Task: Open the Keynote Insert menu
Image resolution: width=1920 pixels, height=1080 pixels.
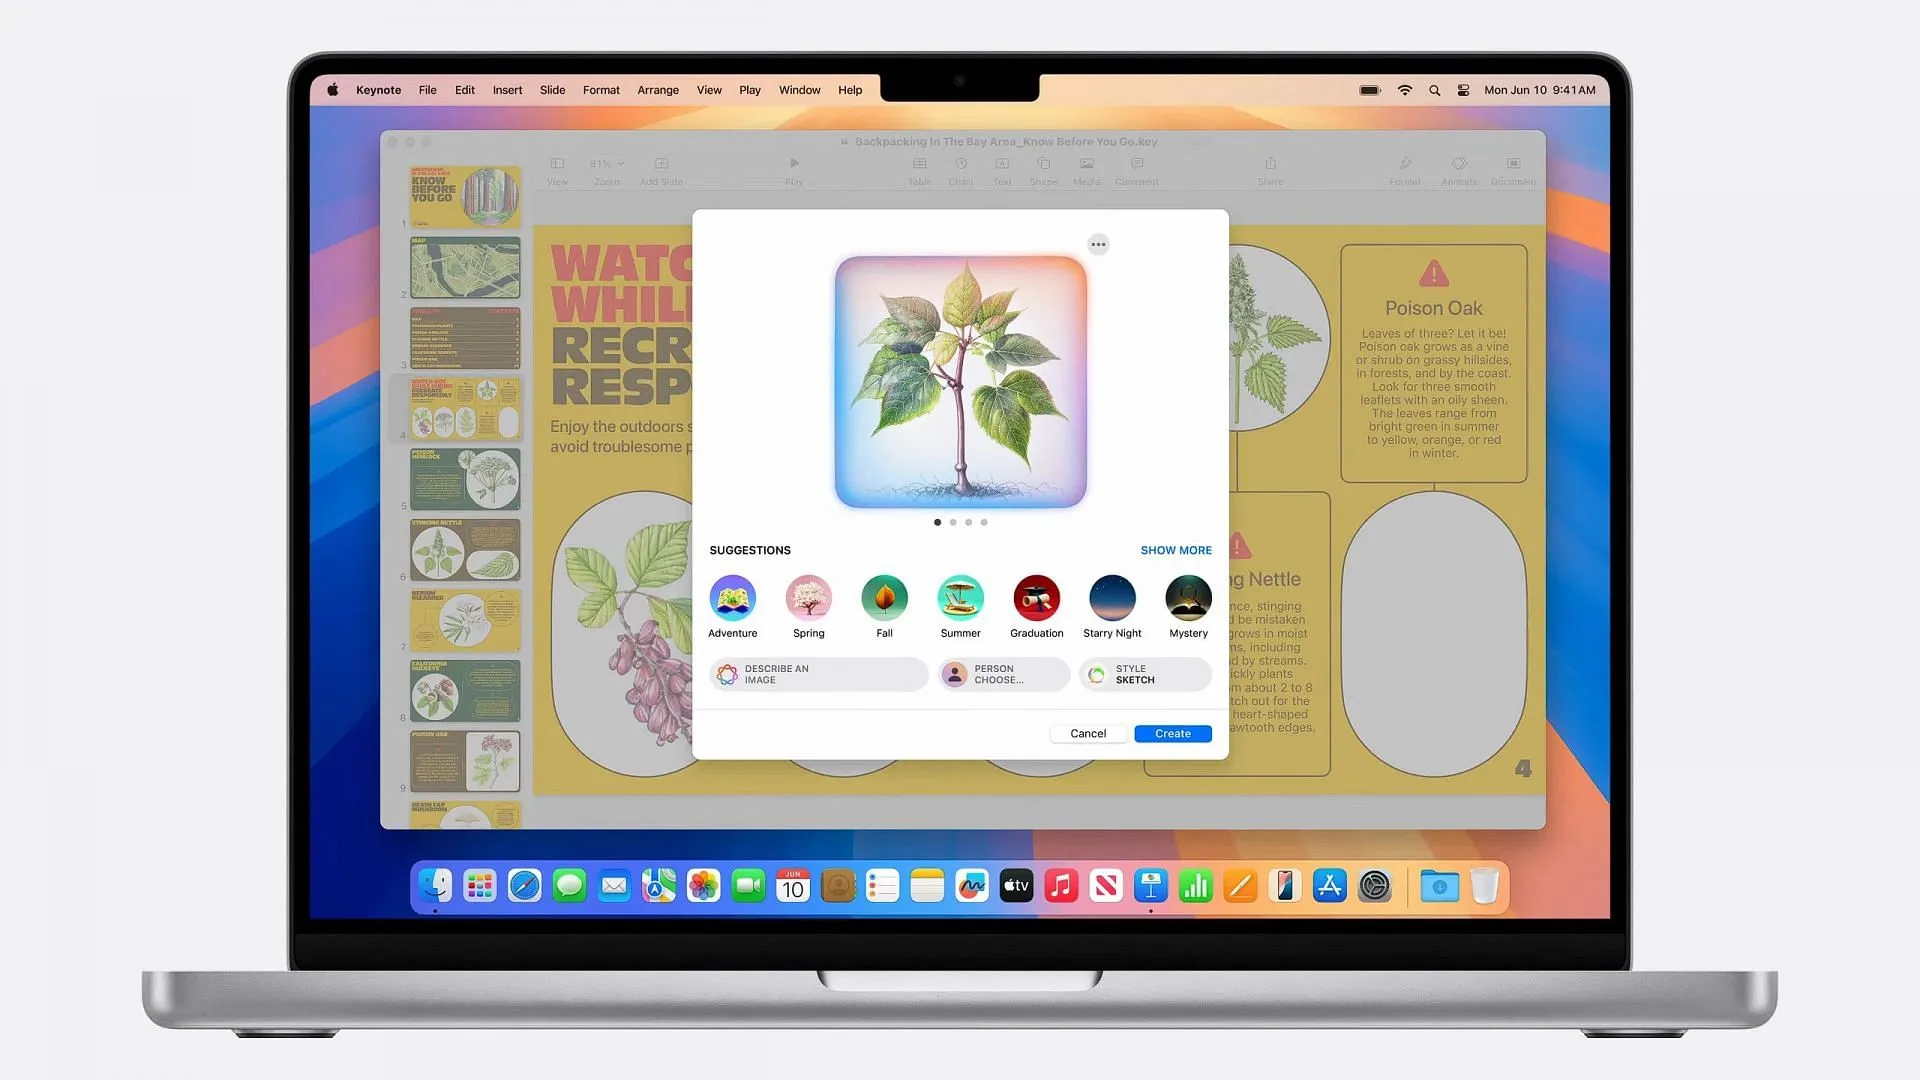Action: point(506,90)
